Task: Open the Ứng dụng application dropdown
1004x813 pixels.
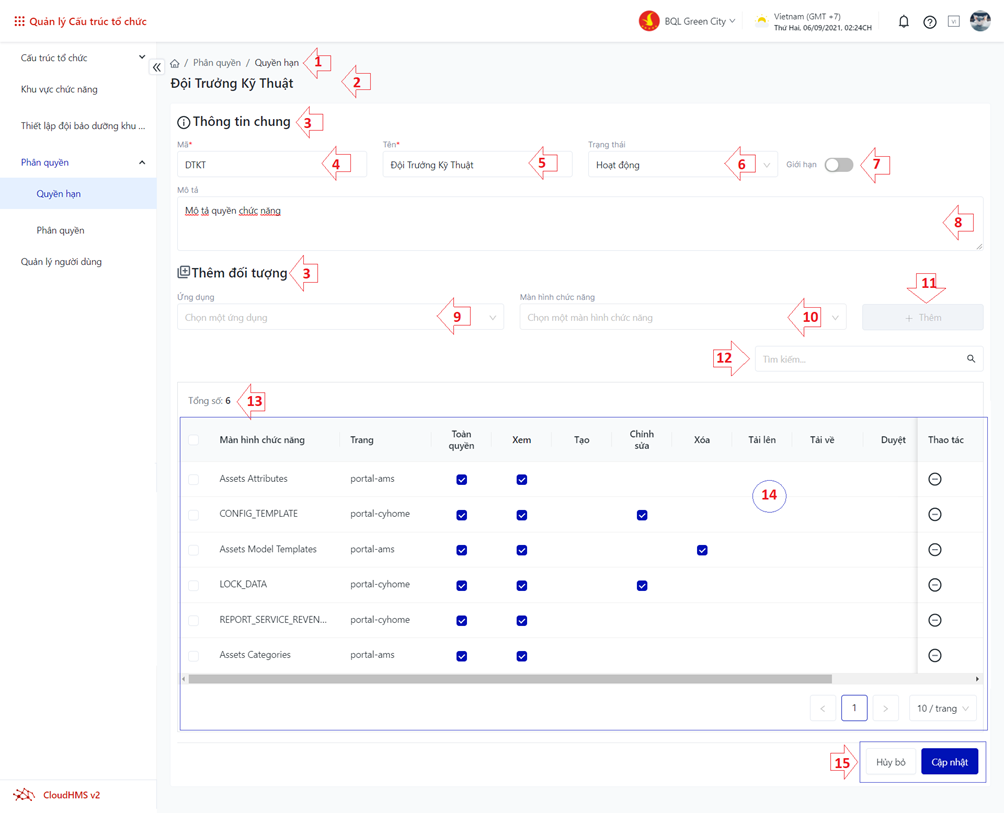Action: point(340,318)
